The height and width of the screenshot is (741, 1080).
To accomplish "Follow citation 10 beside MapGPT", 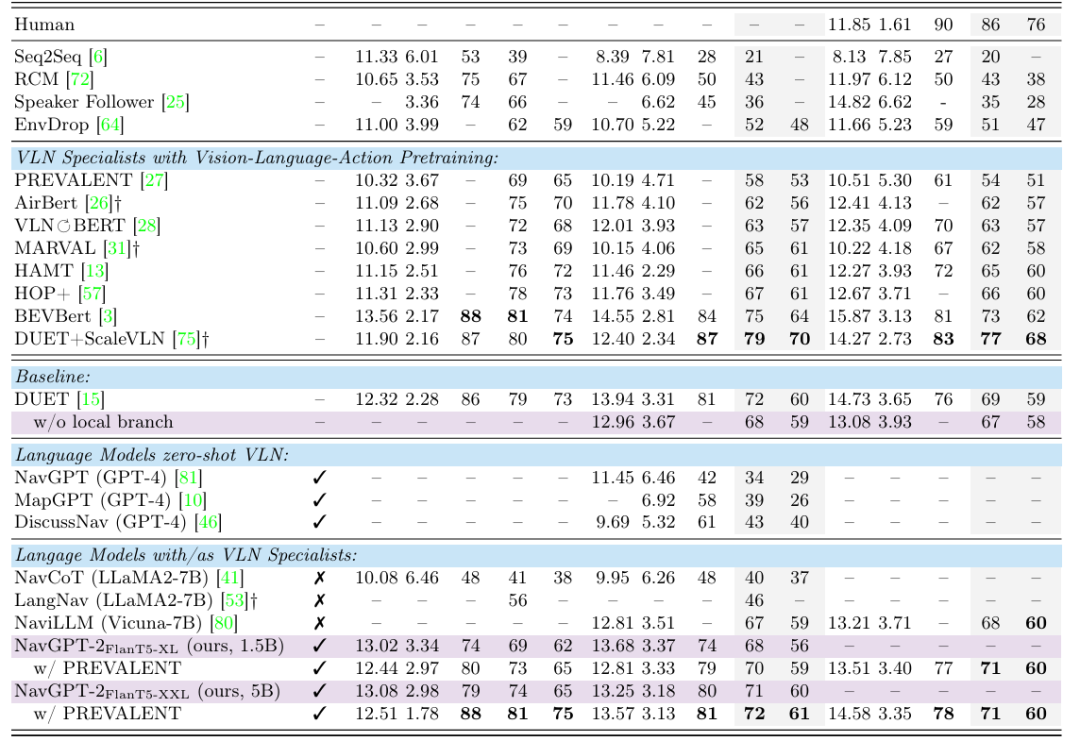I will (193, 501).
